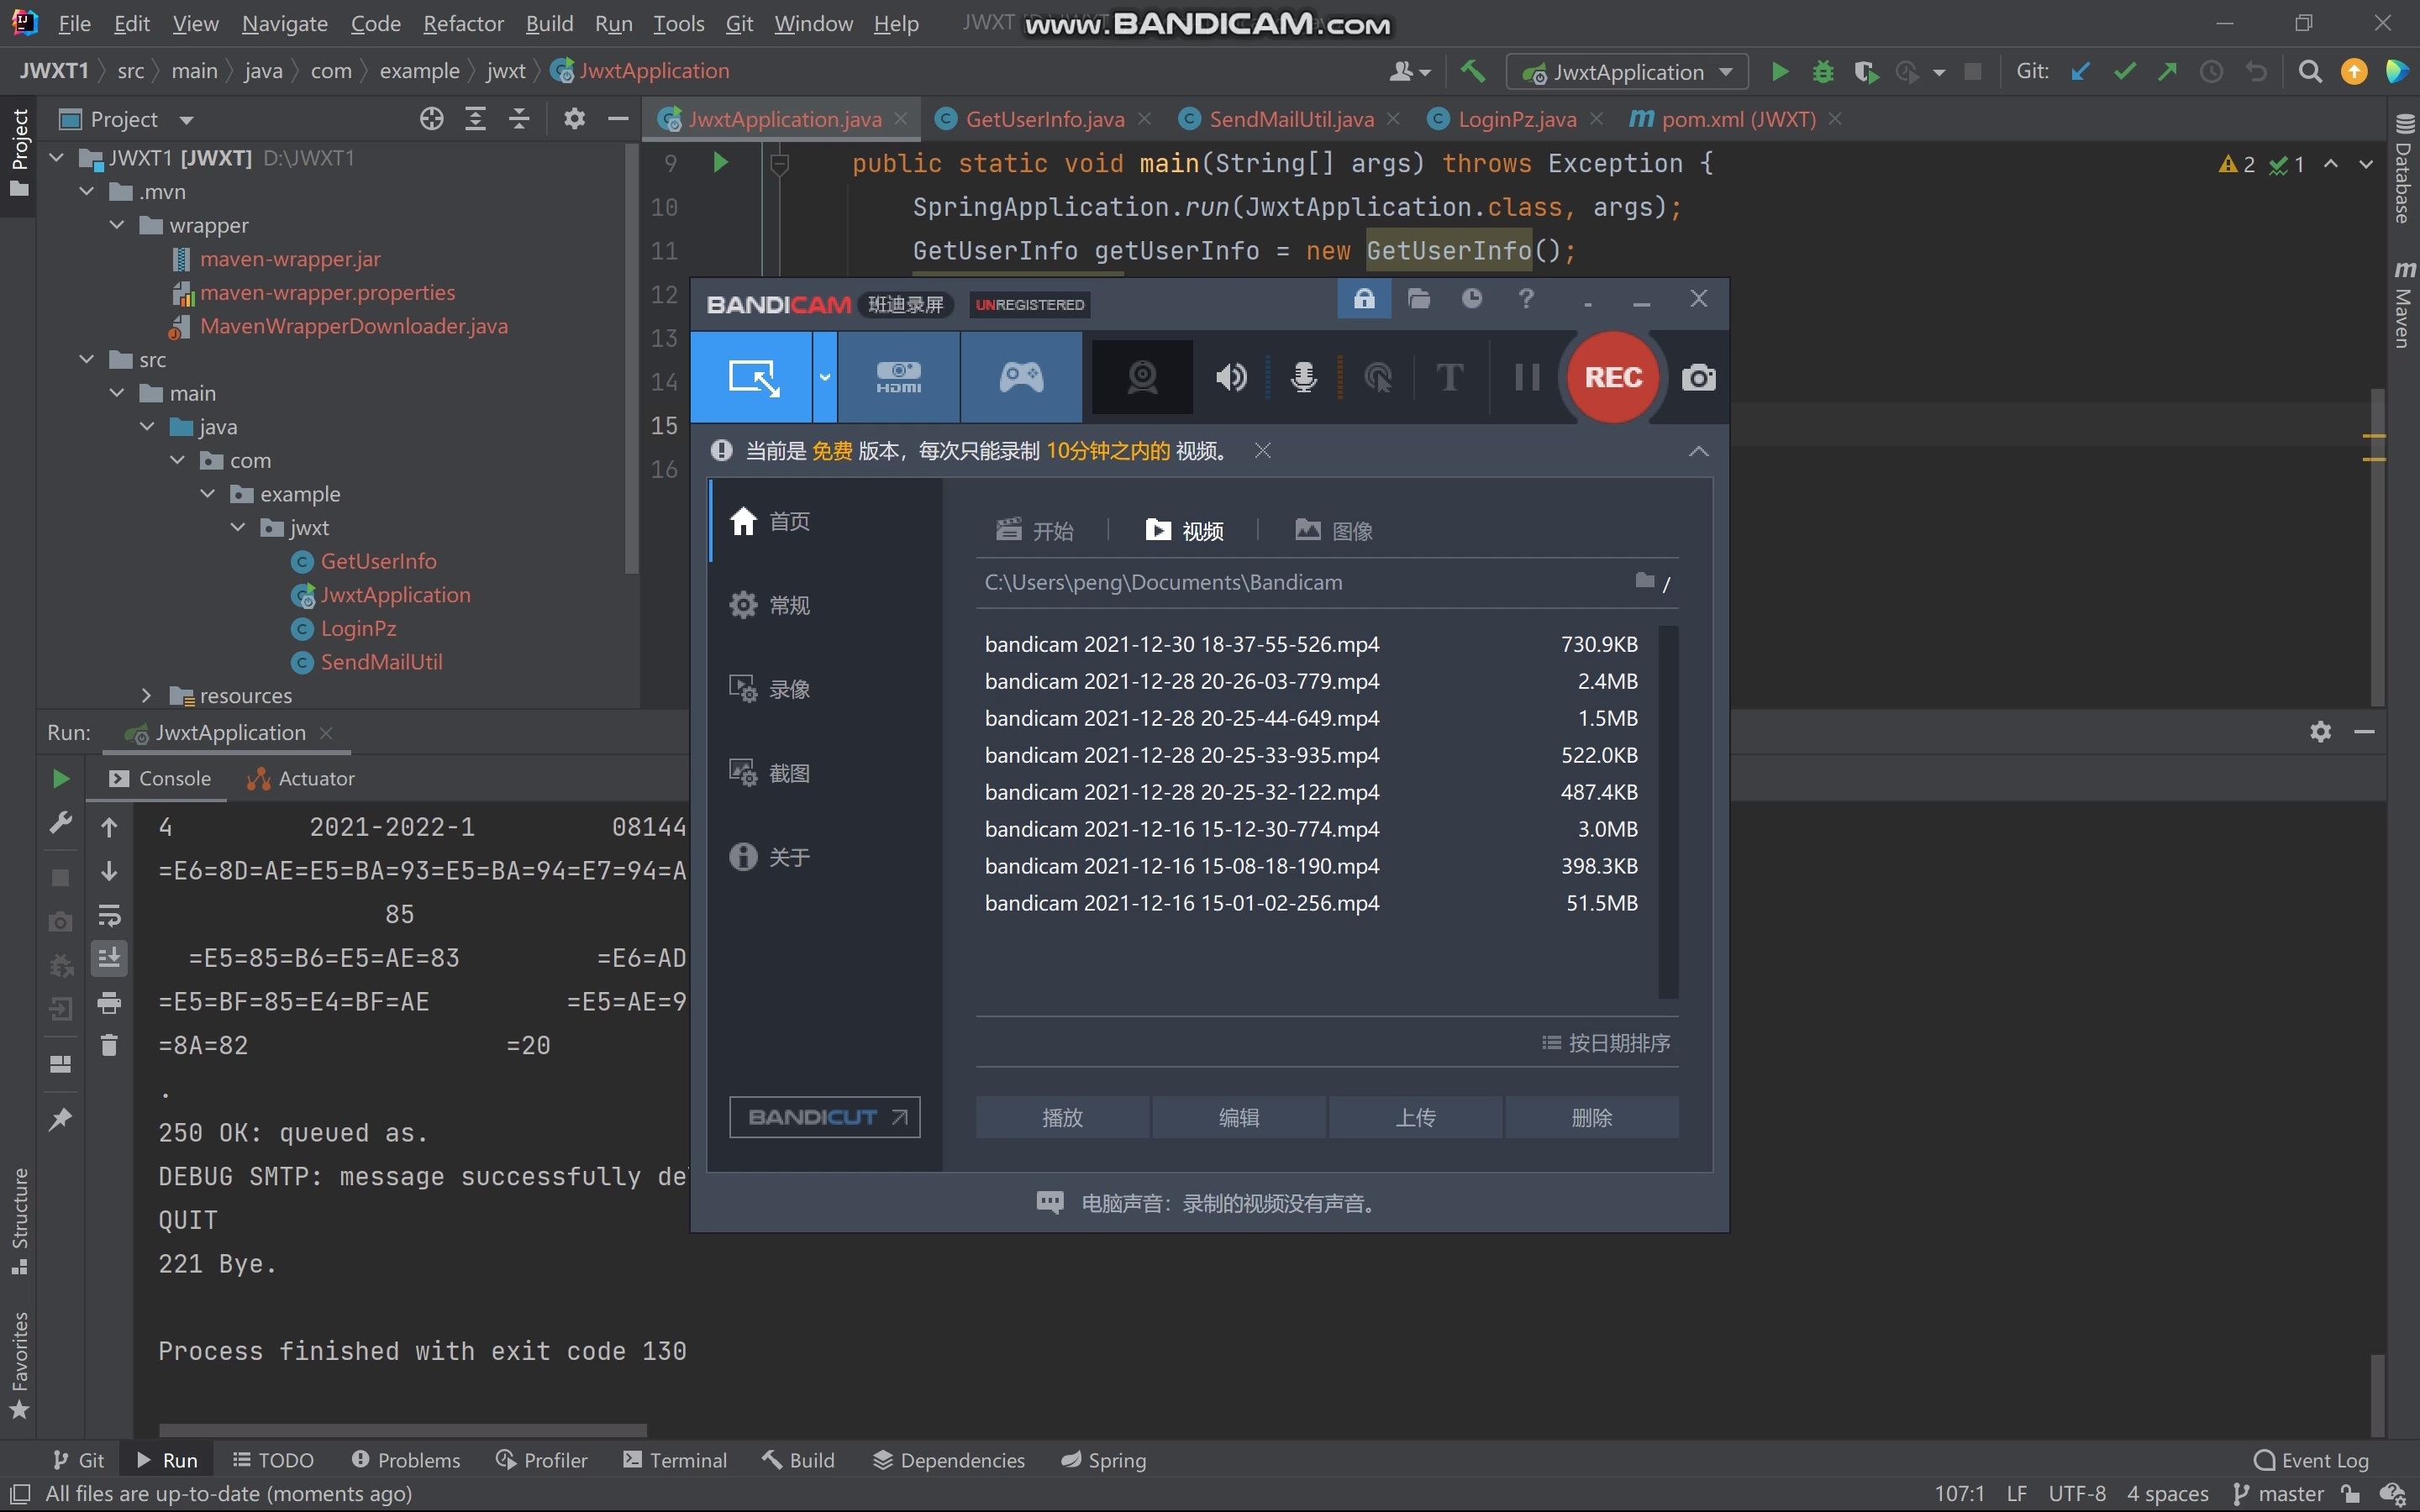This screenshot has width=2420, height=1512.
Task: Clear console with the trash icon
Action: [x=109, y=1045]
